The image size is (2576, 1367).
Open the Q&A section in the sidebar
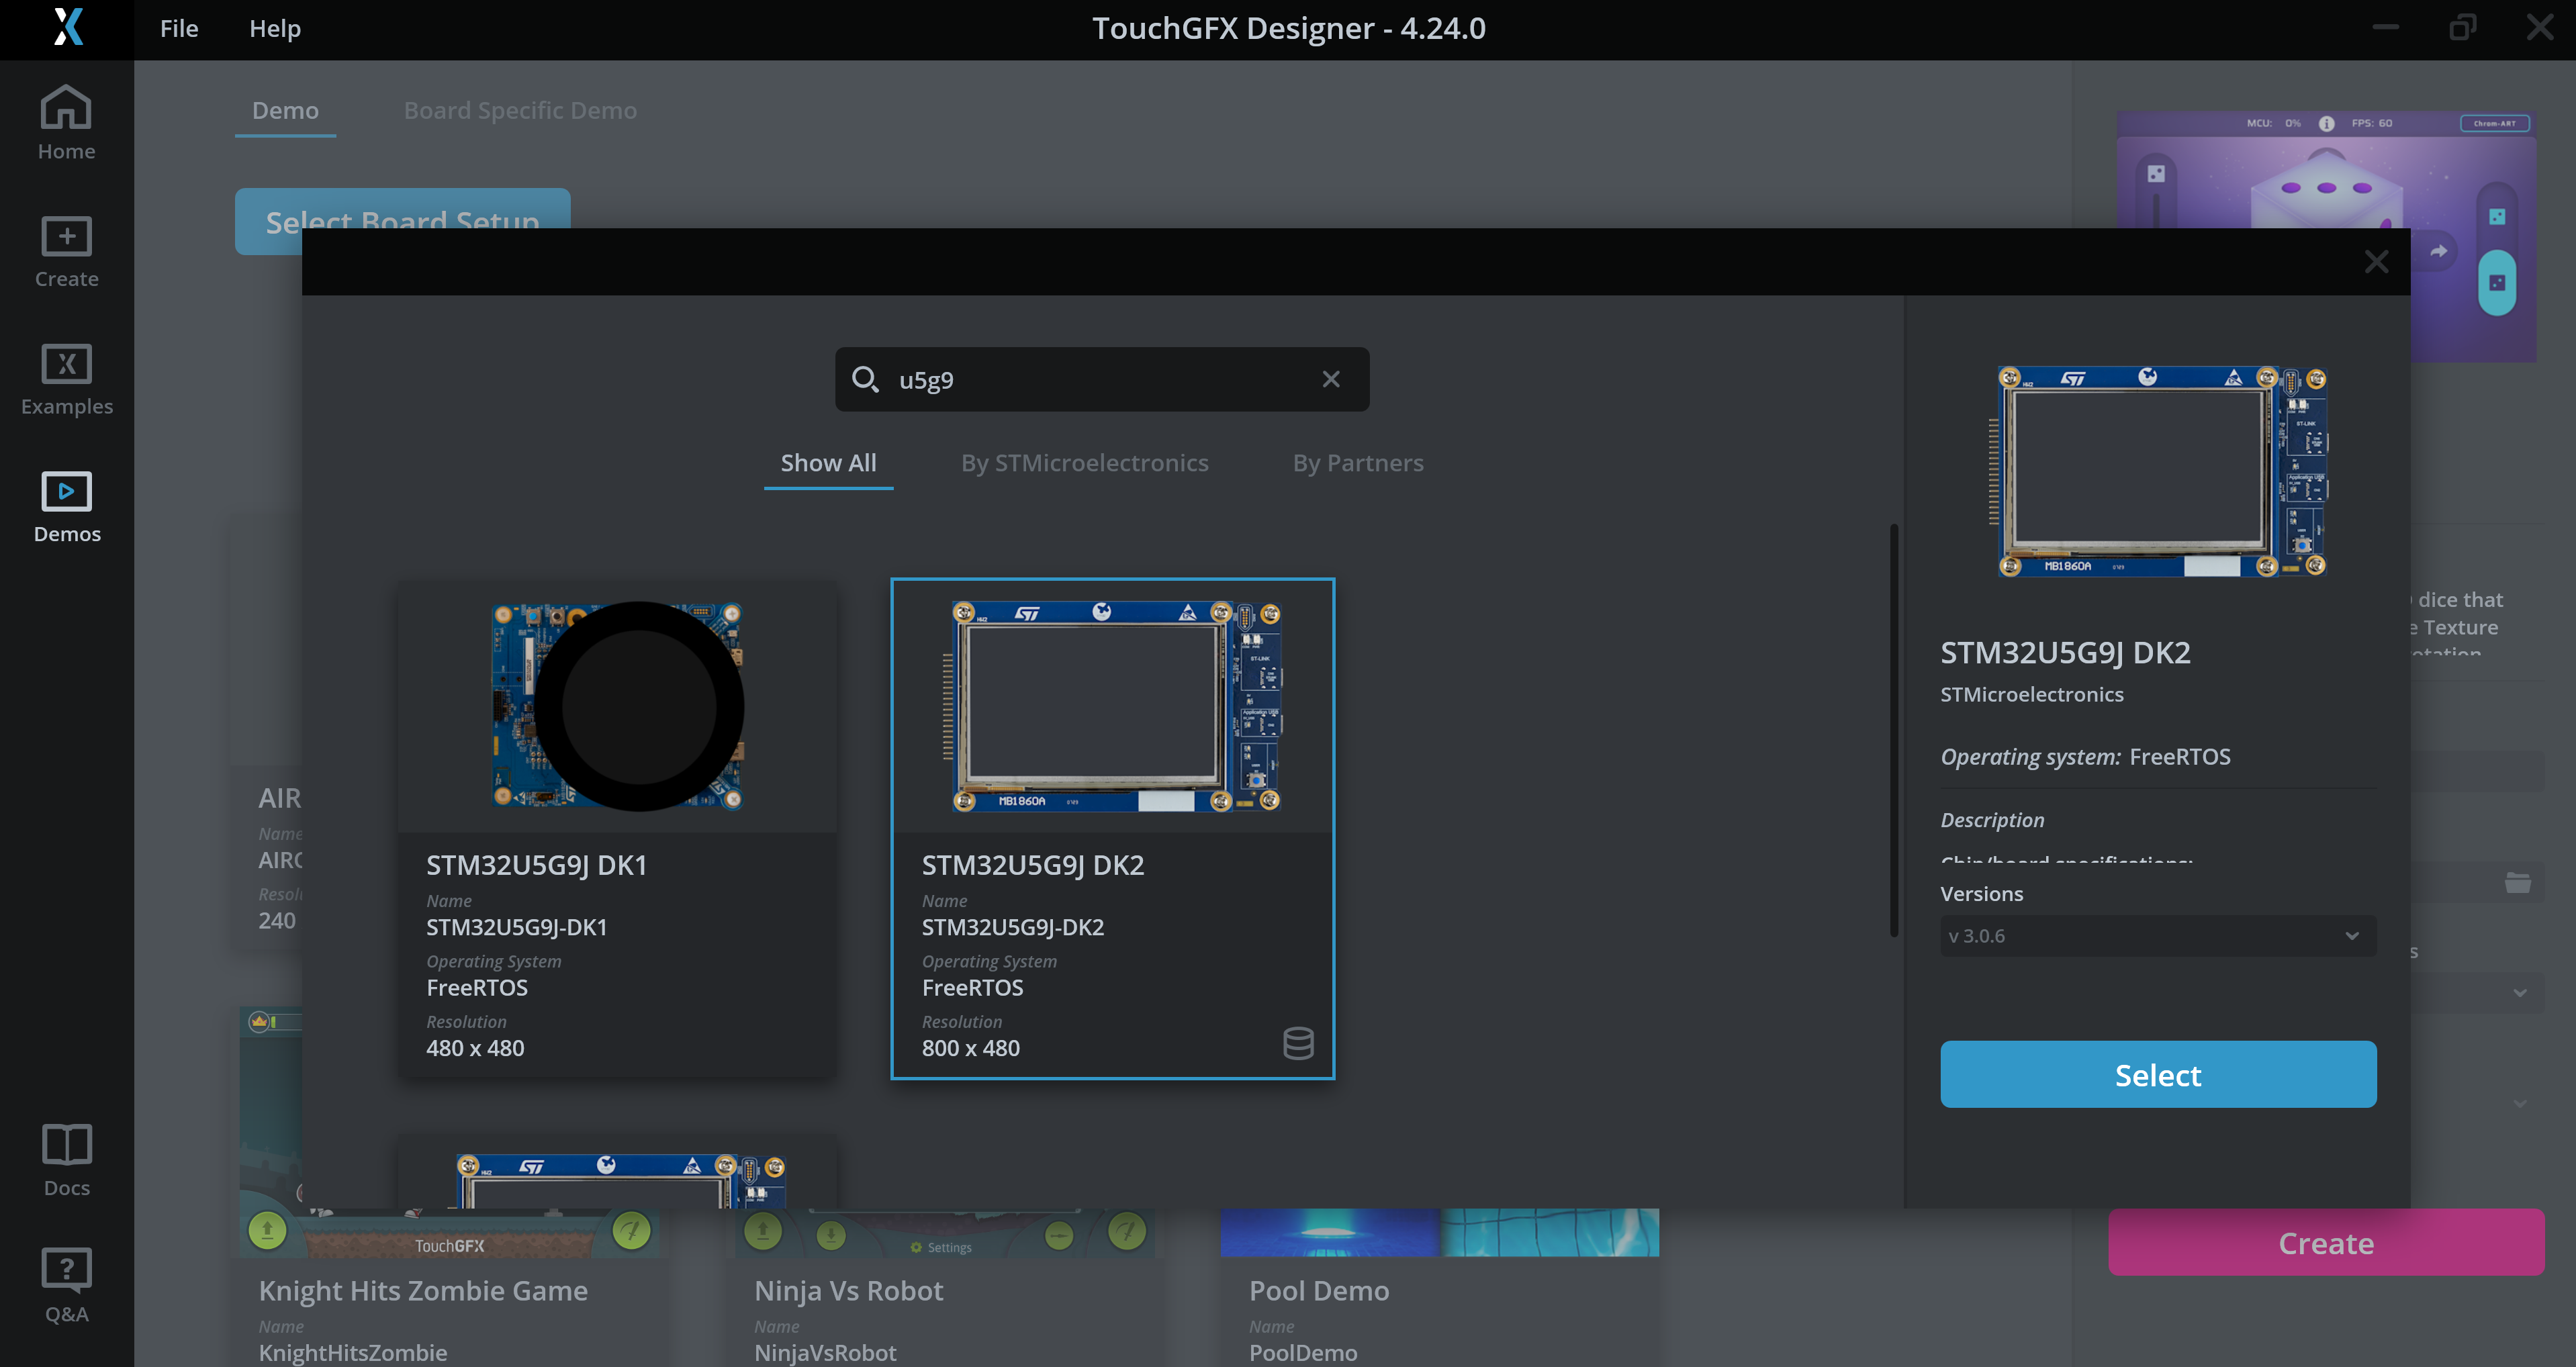coord(65,1285)
